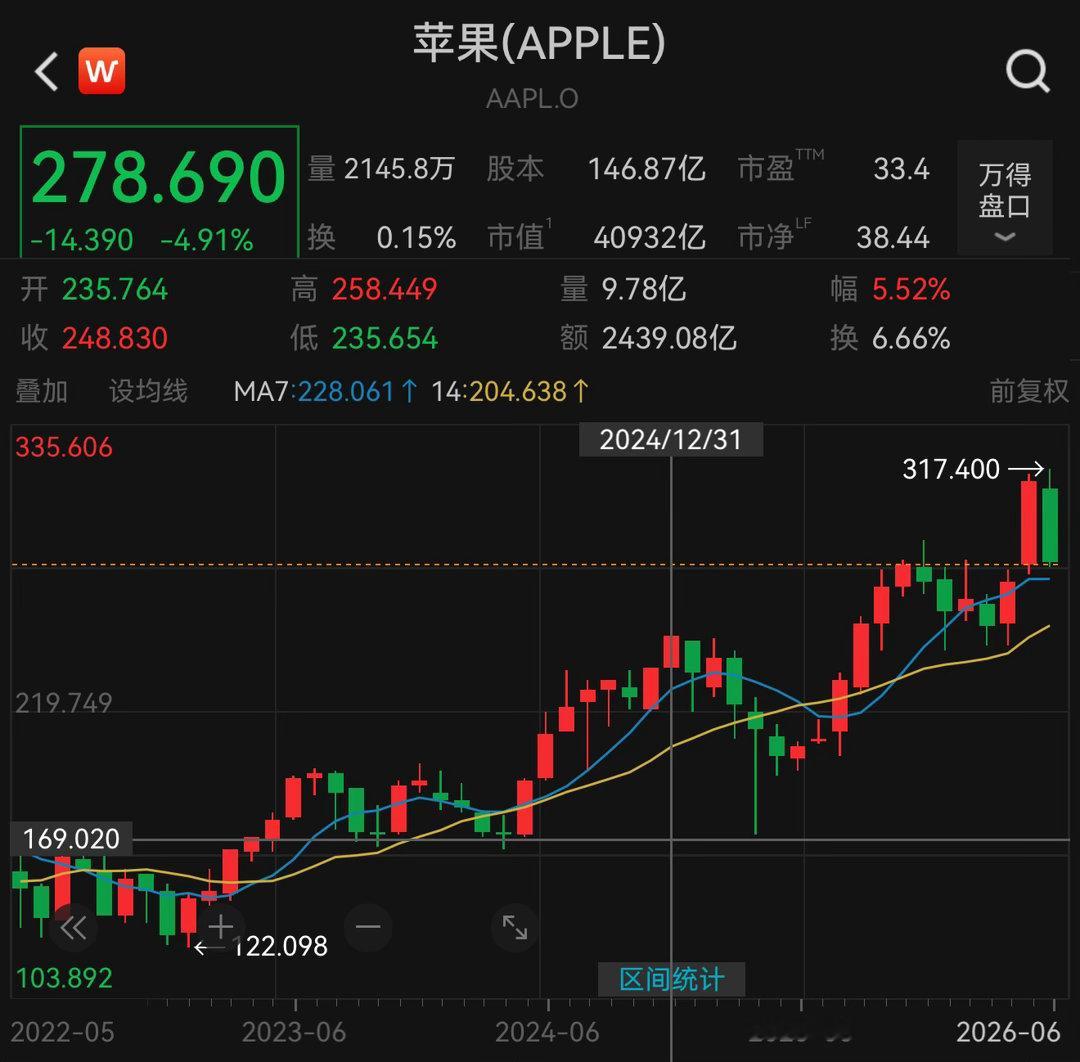Tap the 335.606 top price axis label

click(64, 448)
